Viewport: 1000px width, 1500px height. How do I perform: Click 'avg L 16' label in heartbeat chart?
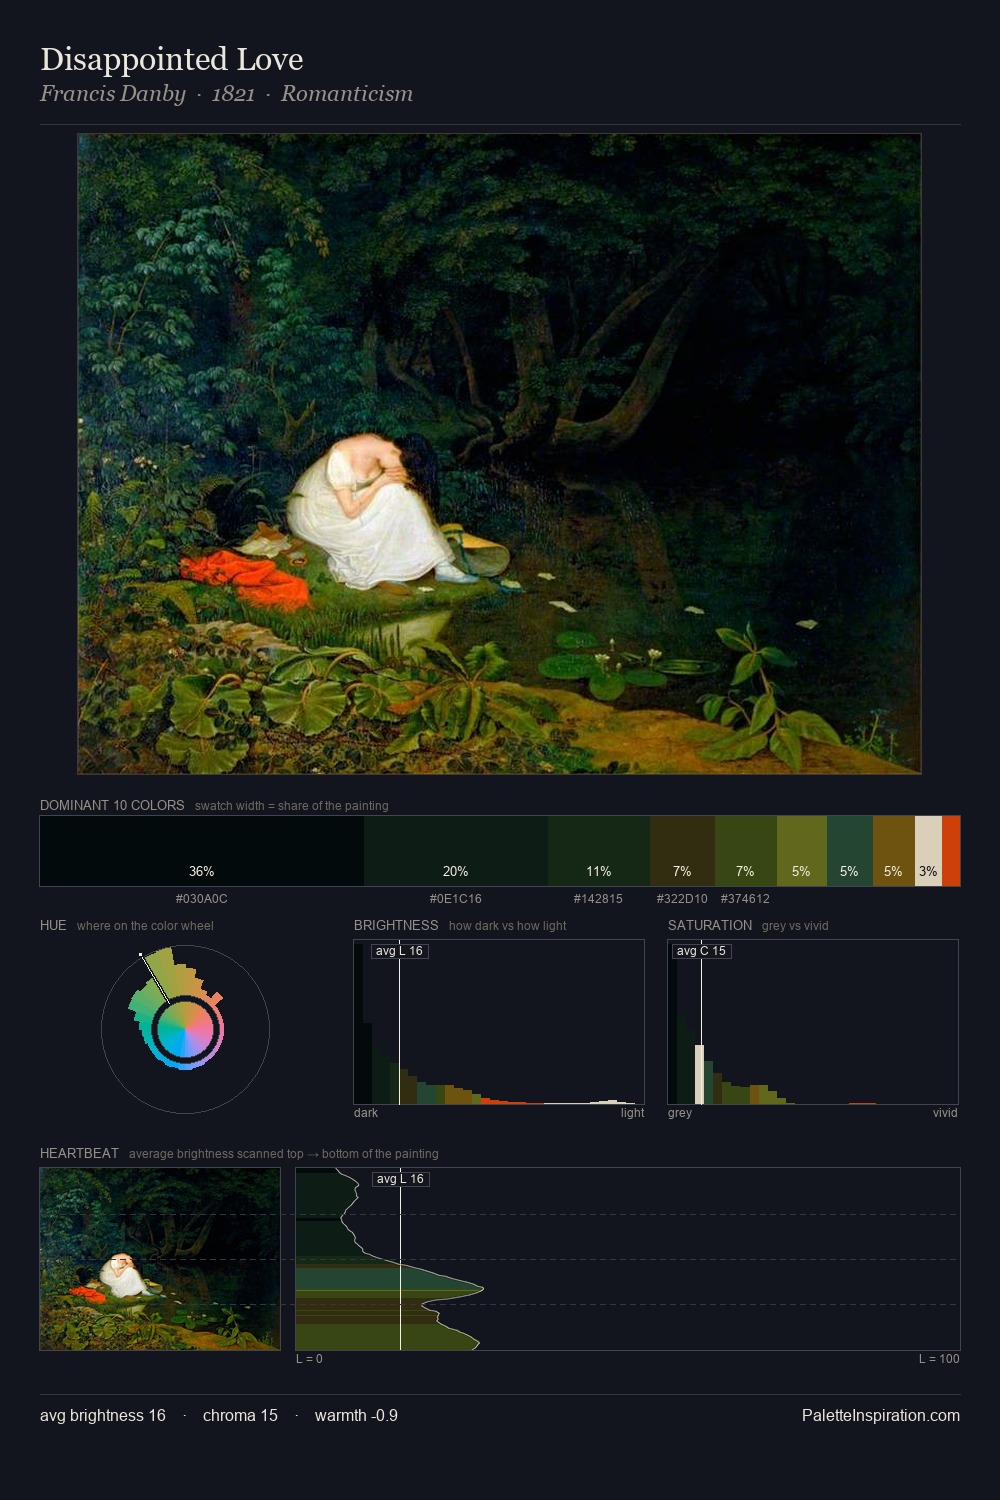point(401,1179)
